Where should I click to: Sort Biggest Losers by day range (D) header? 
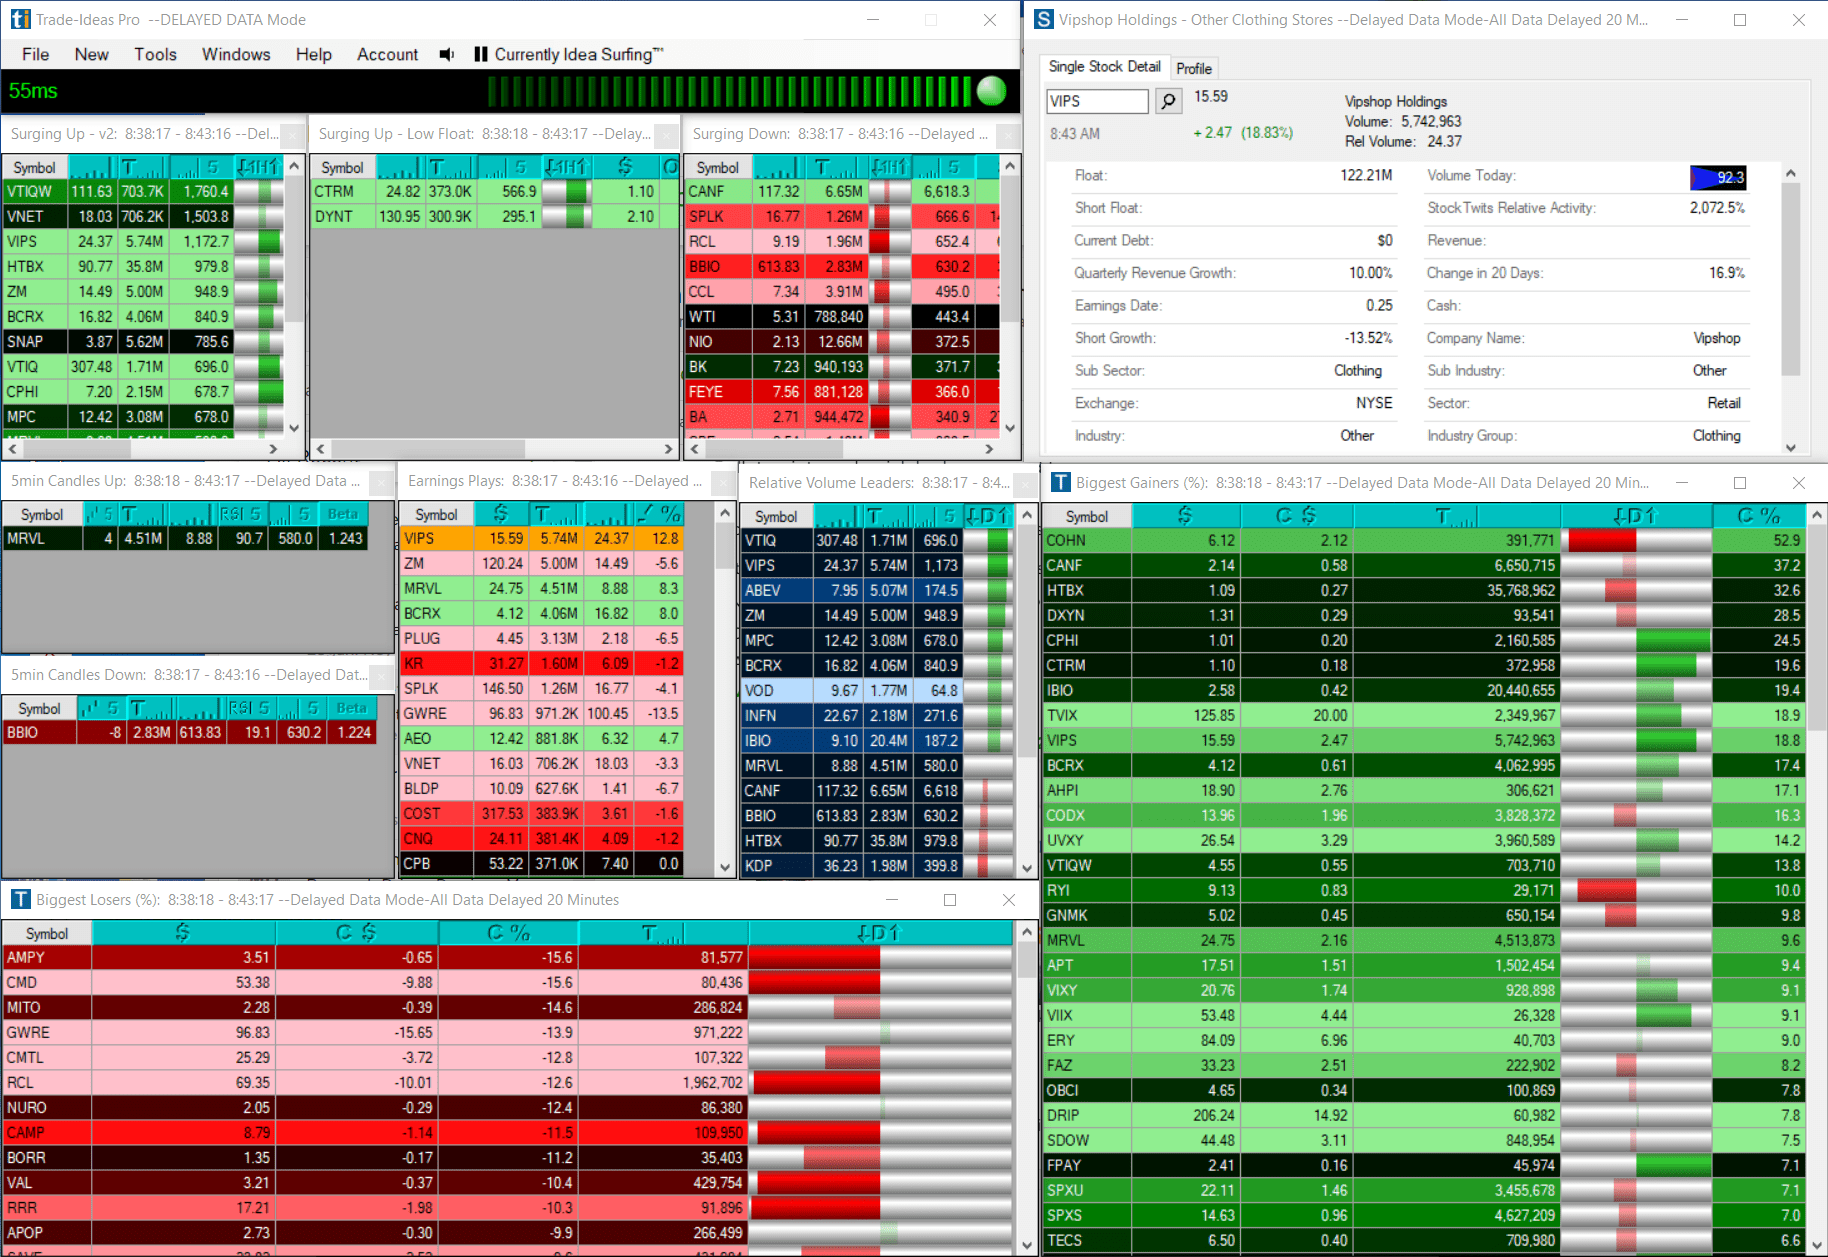pos(880,933)
